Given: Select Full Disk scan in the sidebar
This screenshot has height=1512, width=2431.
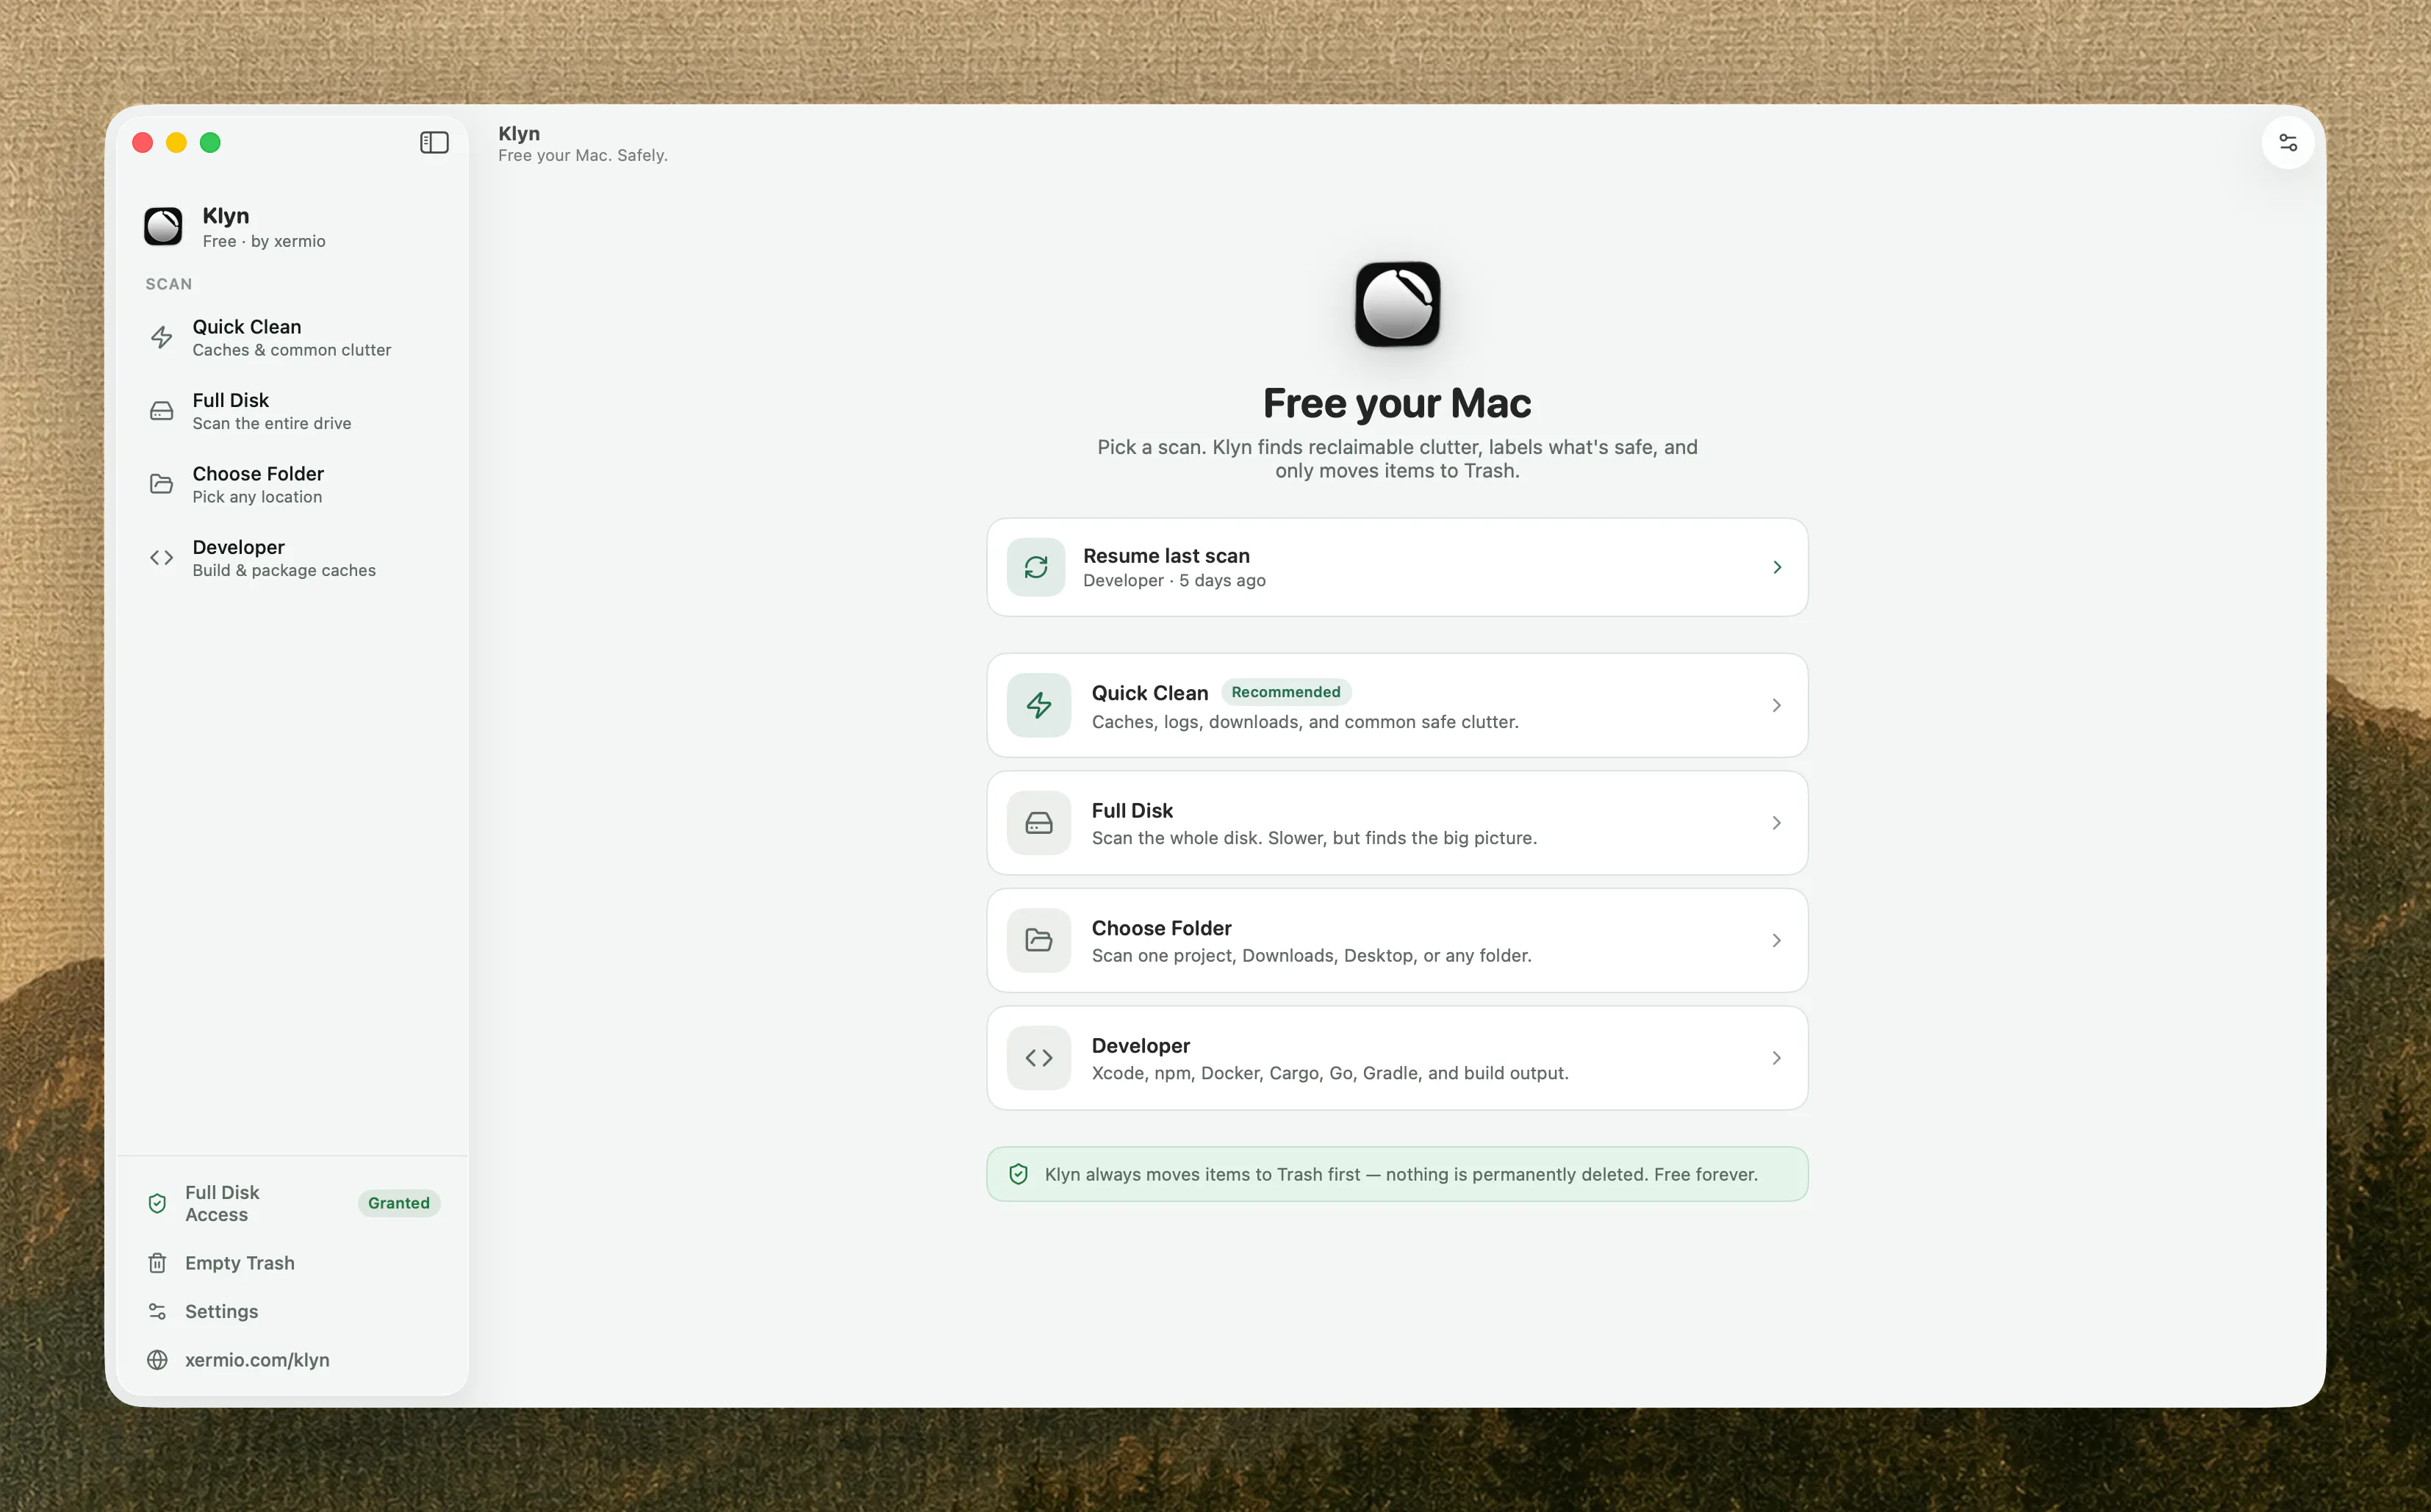Looking at the screenshot, I should (x=292, y=411).
